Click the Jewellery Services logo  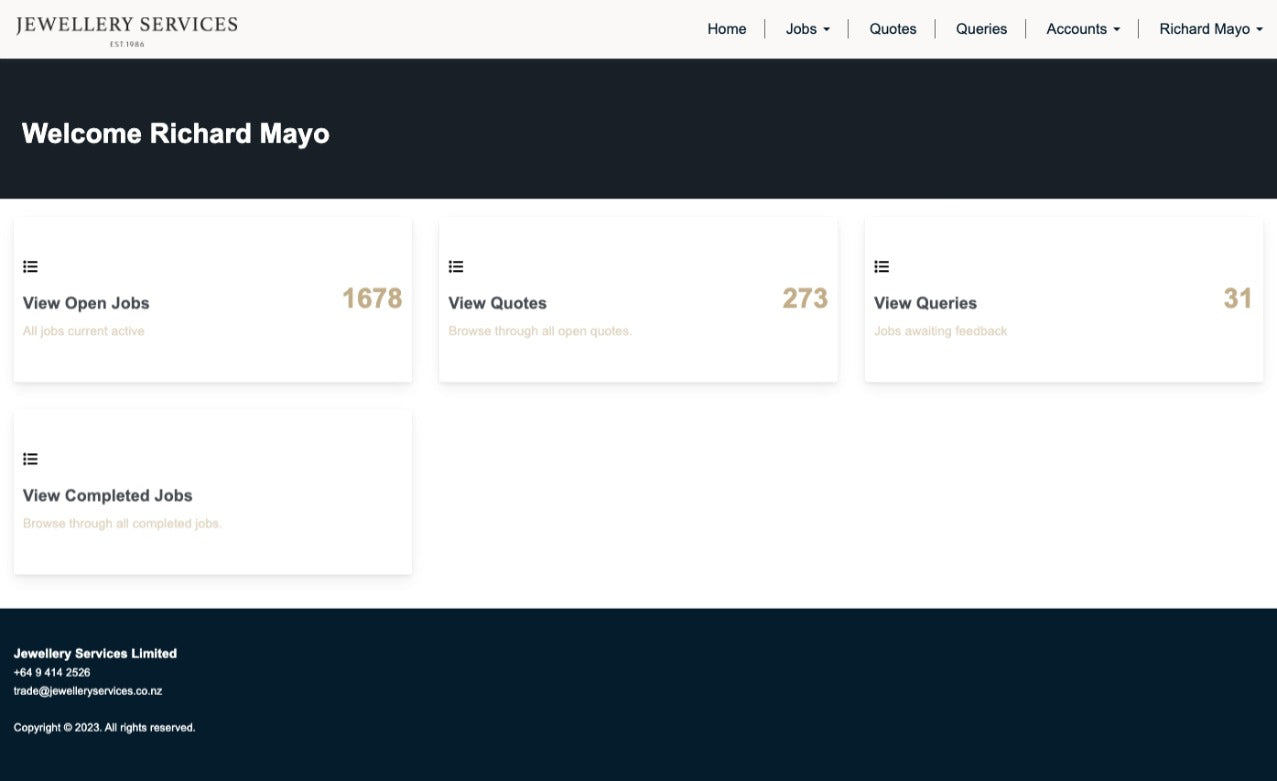[127, 29]
